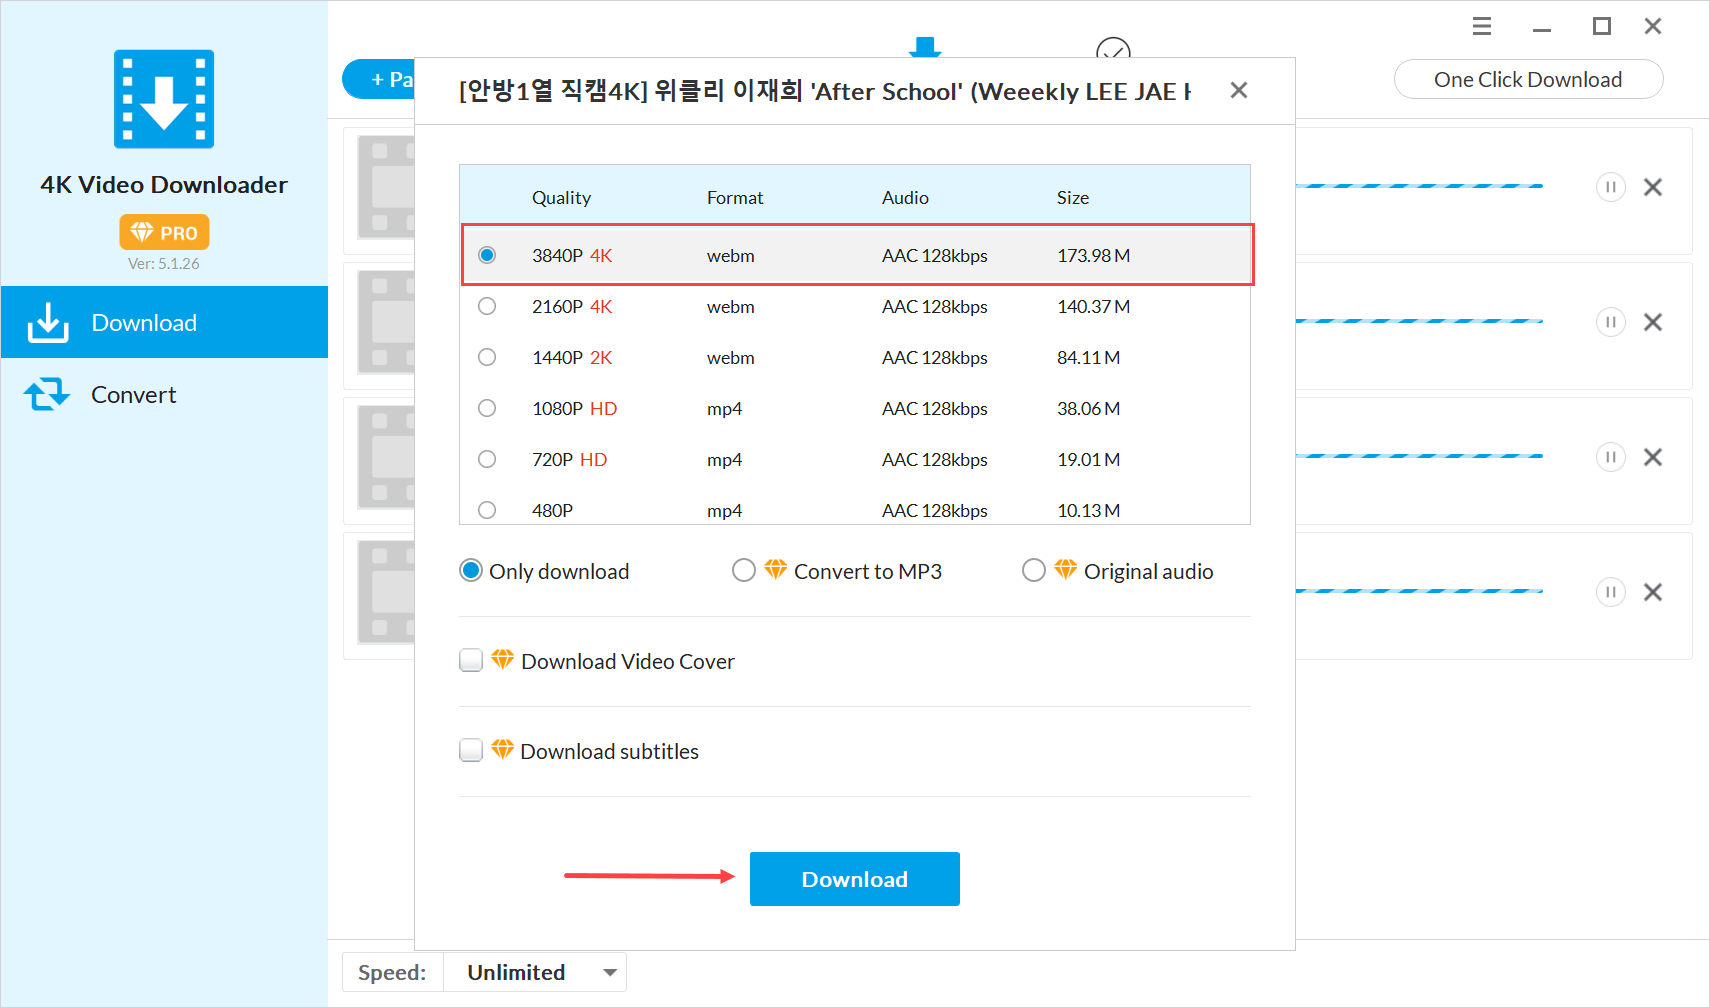Enable the Download Video Cover checkbox
The width and height of the screenshot is (1710, 1008).
(x=471, y=660)
